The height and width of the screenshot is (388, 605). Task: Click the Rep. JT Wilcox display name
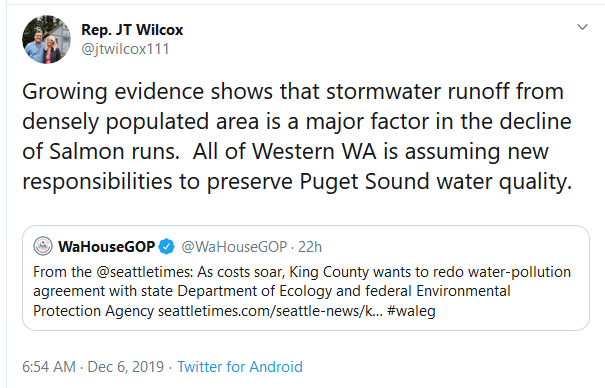132,30
